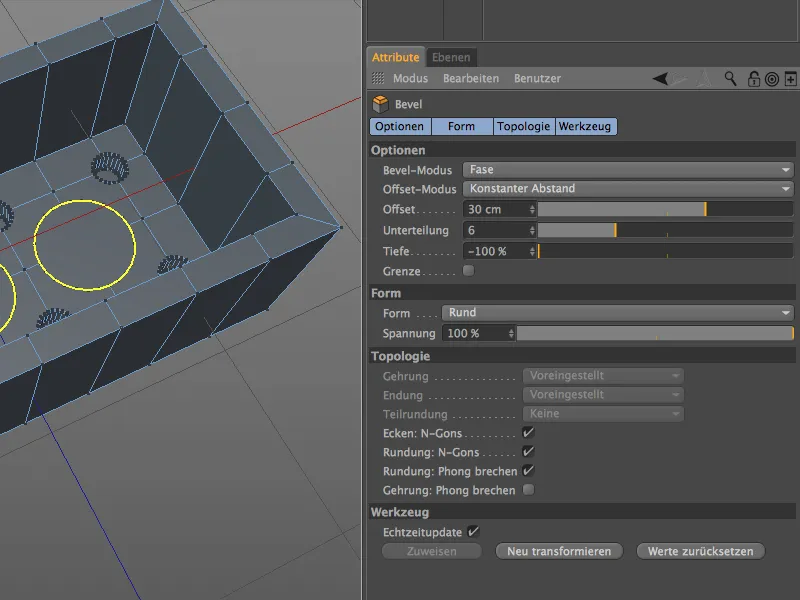Open the Bearbeiten menu
800x600 pixels.
tap(471, 79)
